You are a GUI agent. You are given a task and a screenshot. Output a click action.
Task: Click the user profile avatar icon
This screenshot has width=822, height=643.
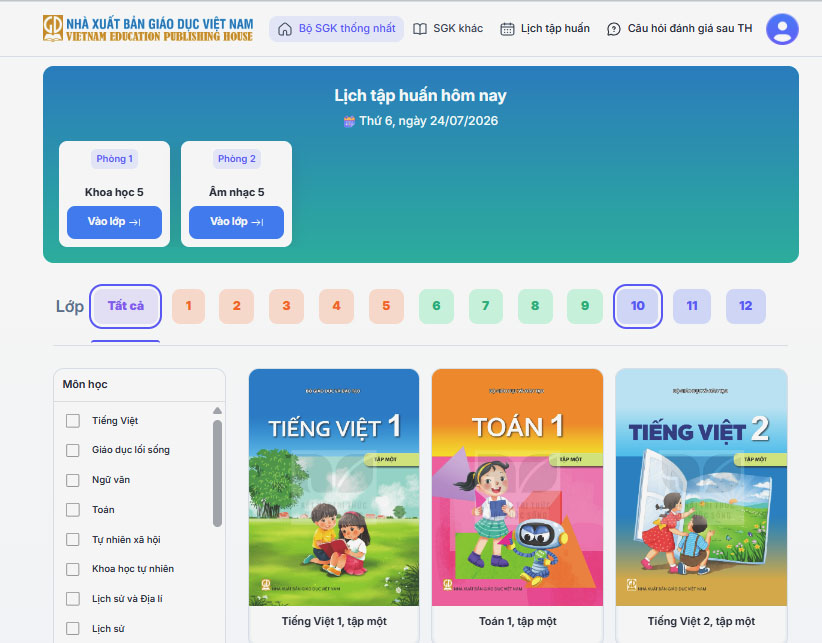point(782,29)
